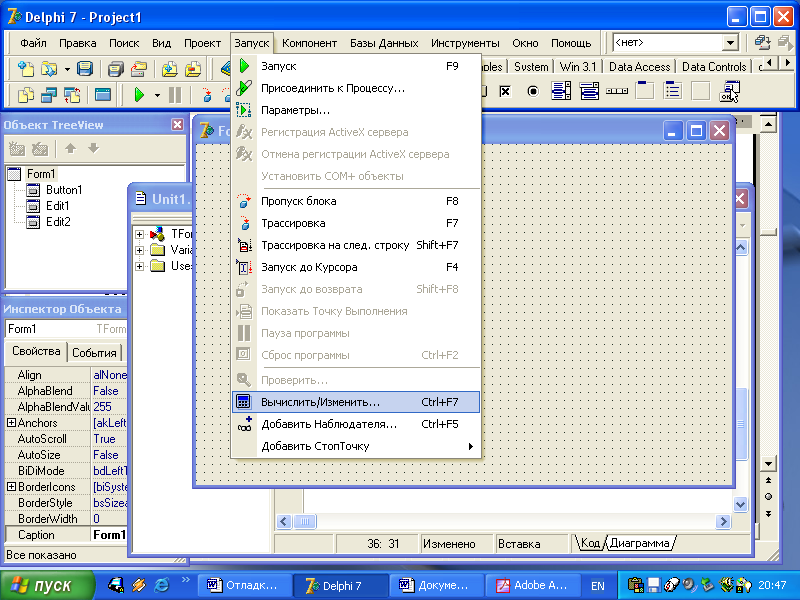Click the Save toolbar icon
Screen dimensions: 800x600
tap(85, 68)
